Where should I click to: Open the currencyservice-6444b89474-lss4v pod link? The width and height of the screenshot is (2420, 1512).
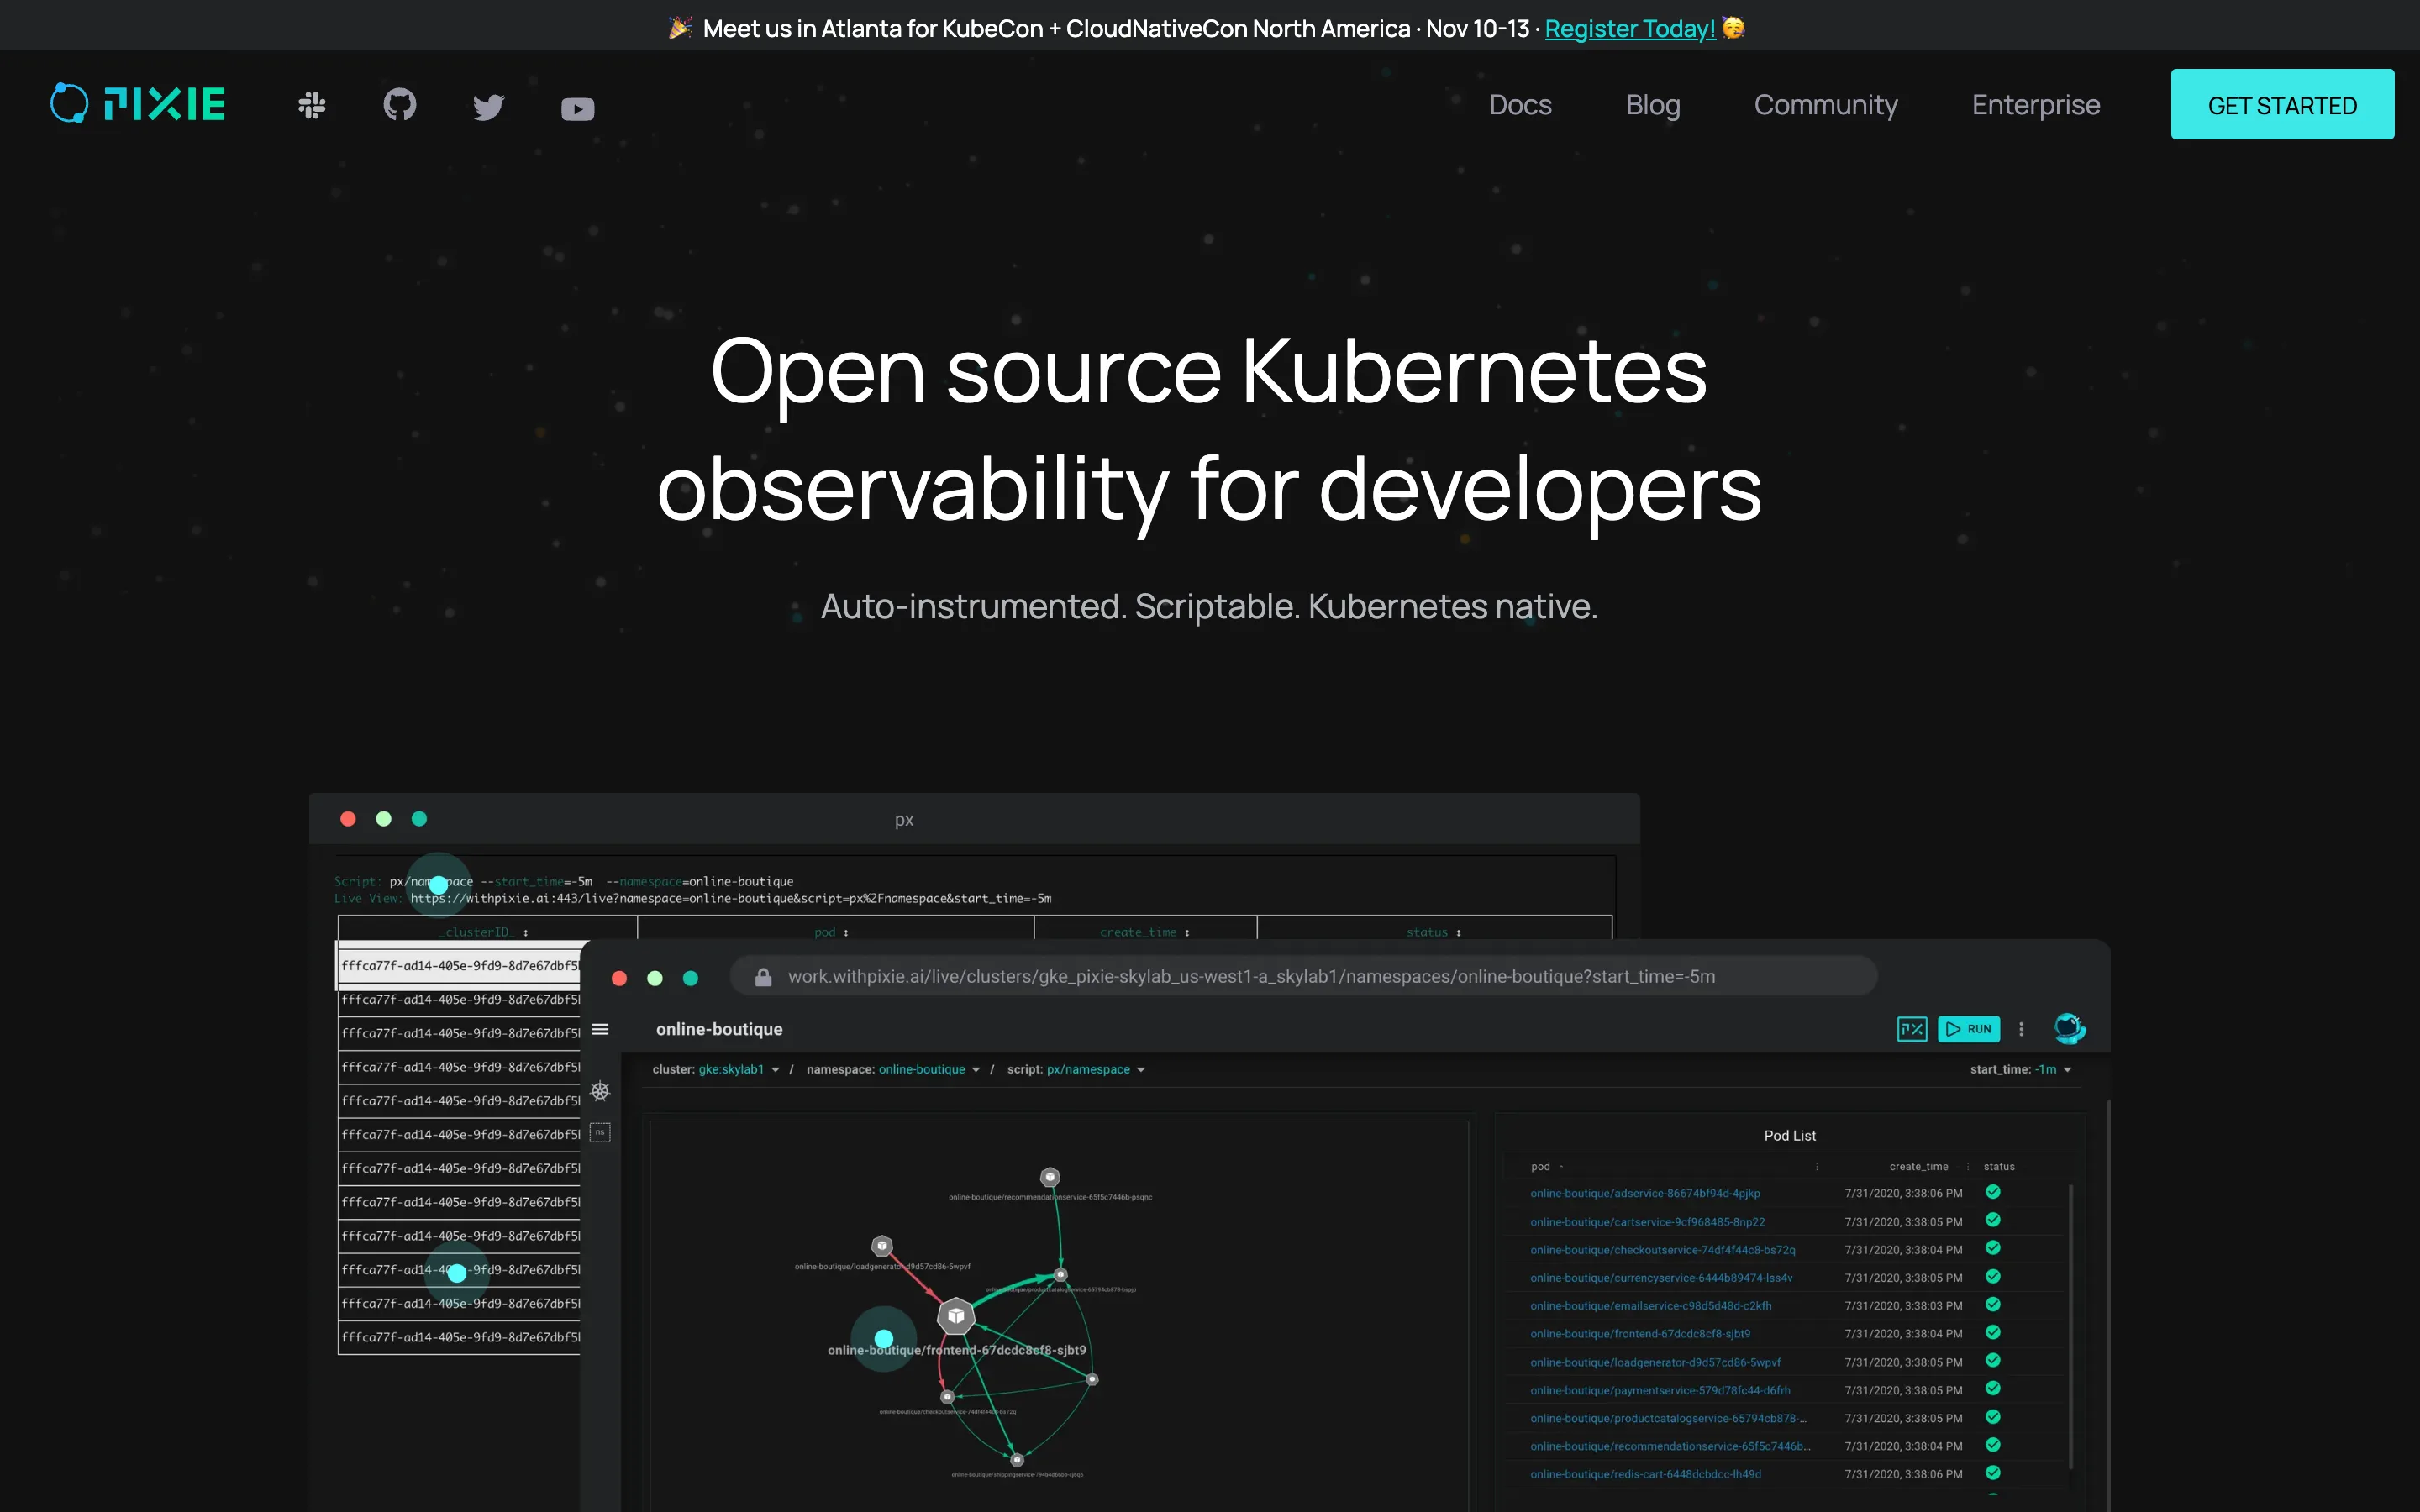tap(1661, 1278)
